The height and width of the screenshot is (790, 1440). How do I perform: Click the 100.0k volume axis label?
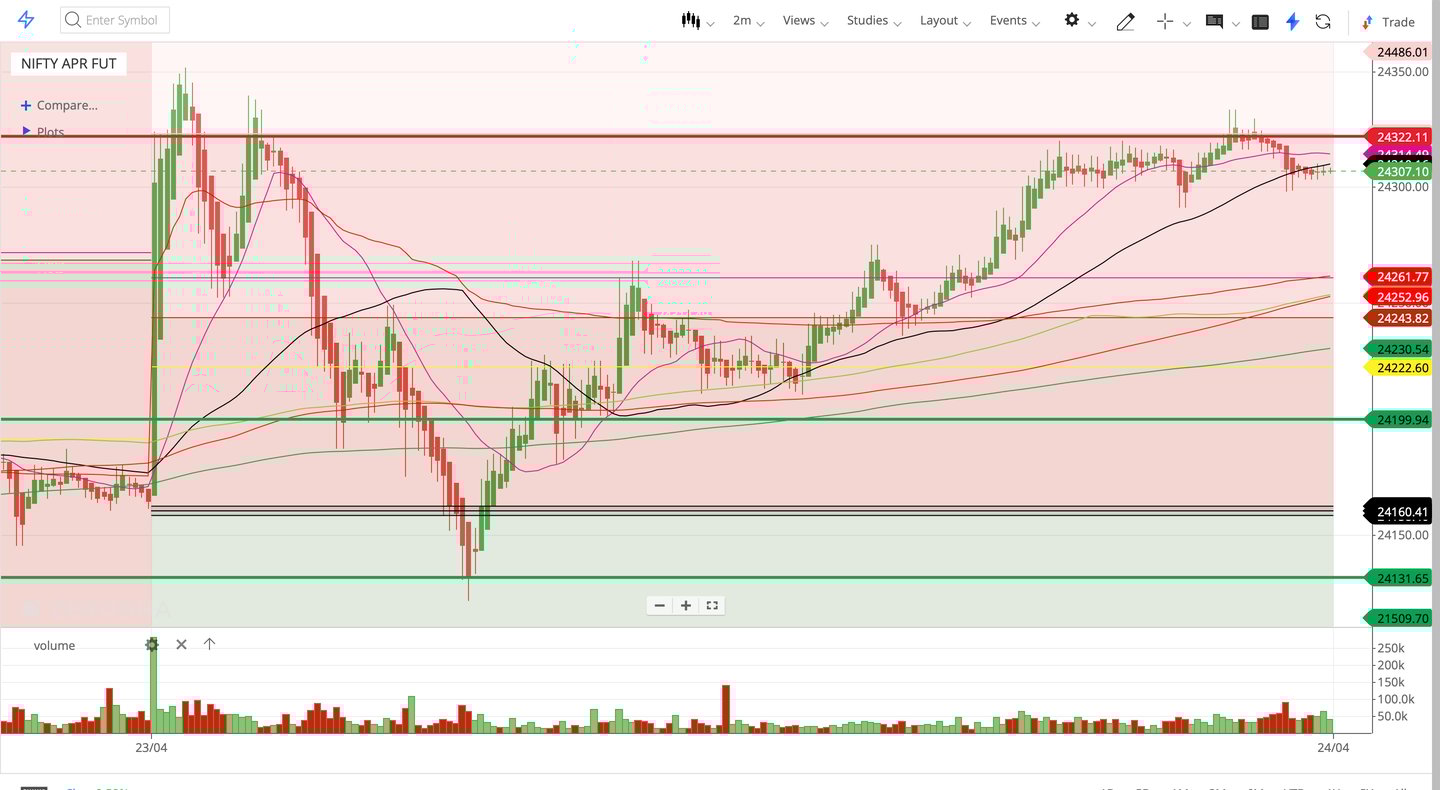coord(1396,699)
